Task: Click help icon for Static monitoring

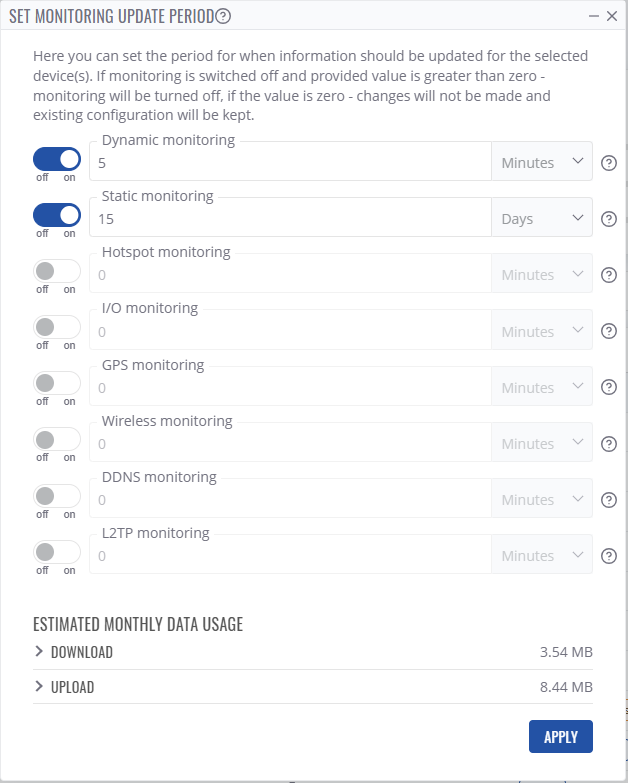Action: click(x=608, y=219)
